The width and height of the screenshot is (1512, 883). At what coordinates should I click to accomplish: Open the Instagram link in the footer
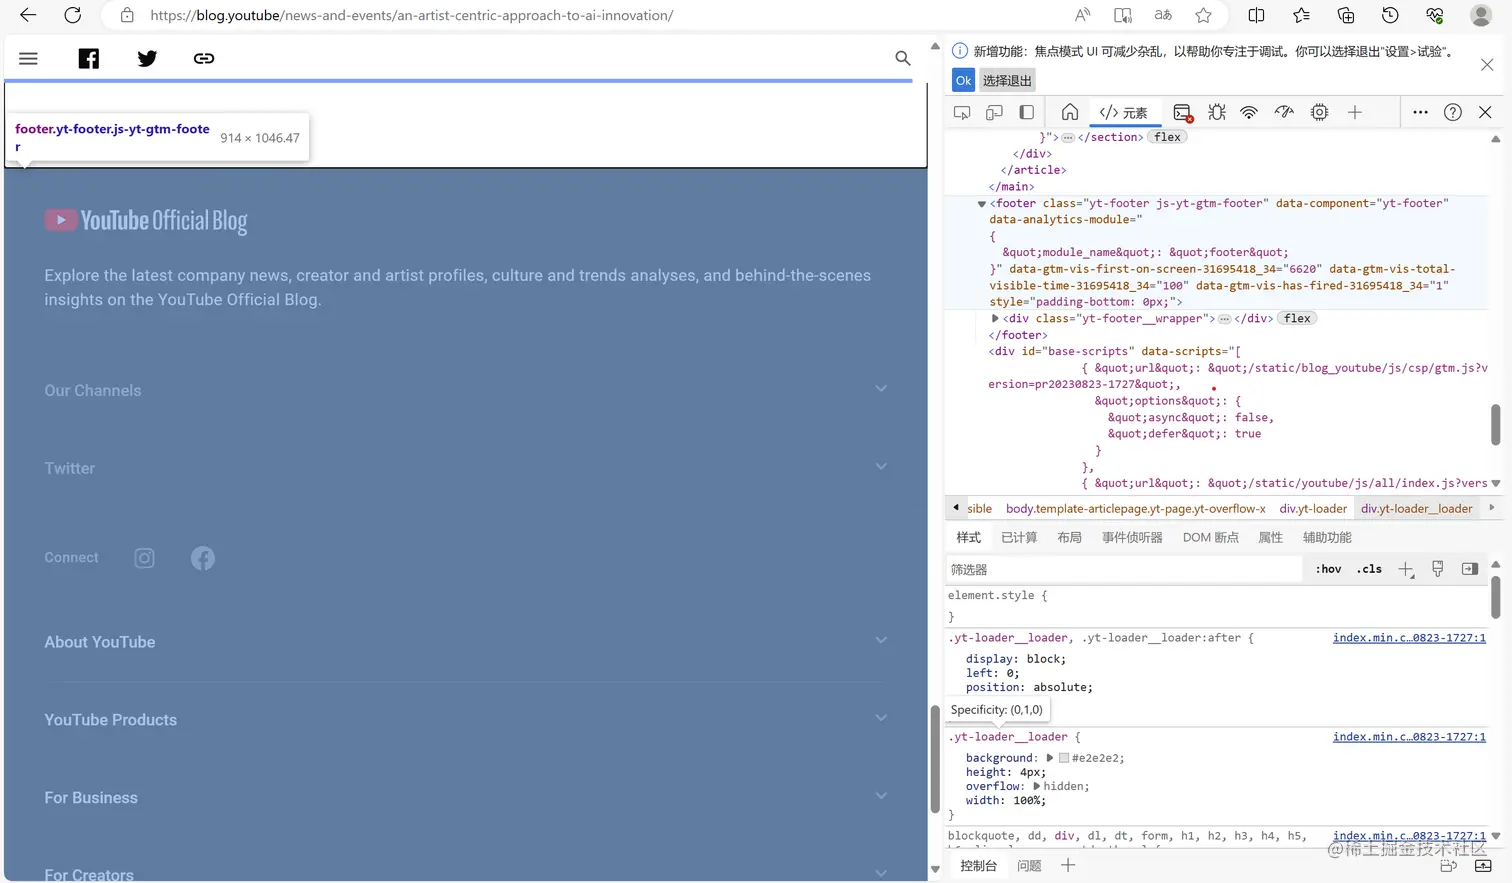(145, 558)
